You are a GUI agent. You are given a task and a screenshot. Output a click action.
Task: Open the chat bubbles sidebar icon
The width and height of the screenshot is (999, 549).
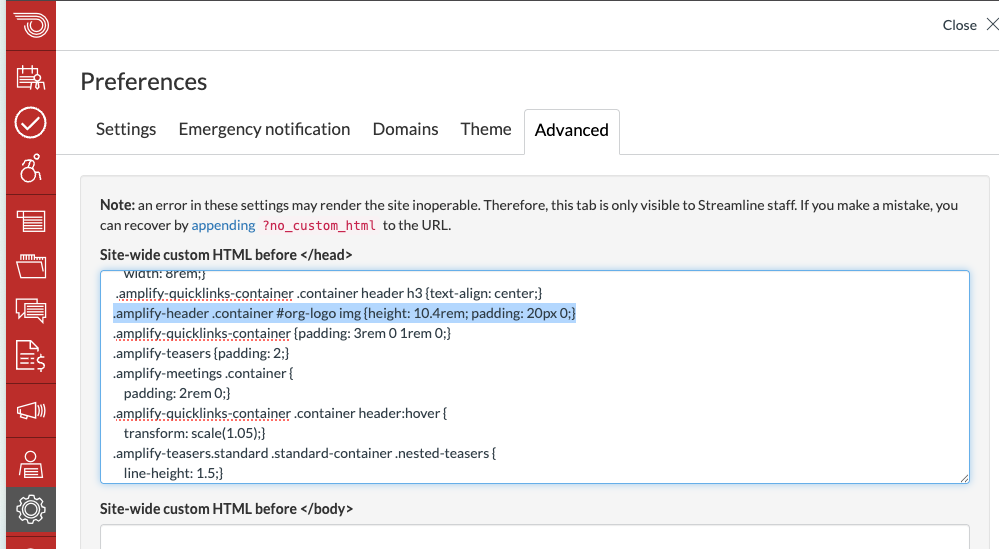[x=30, y=310]
